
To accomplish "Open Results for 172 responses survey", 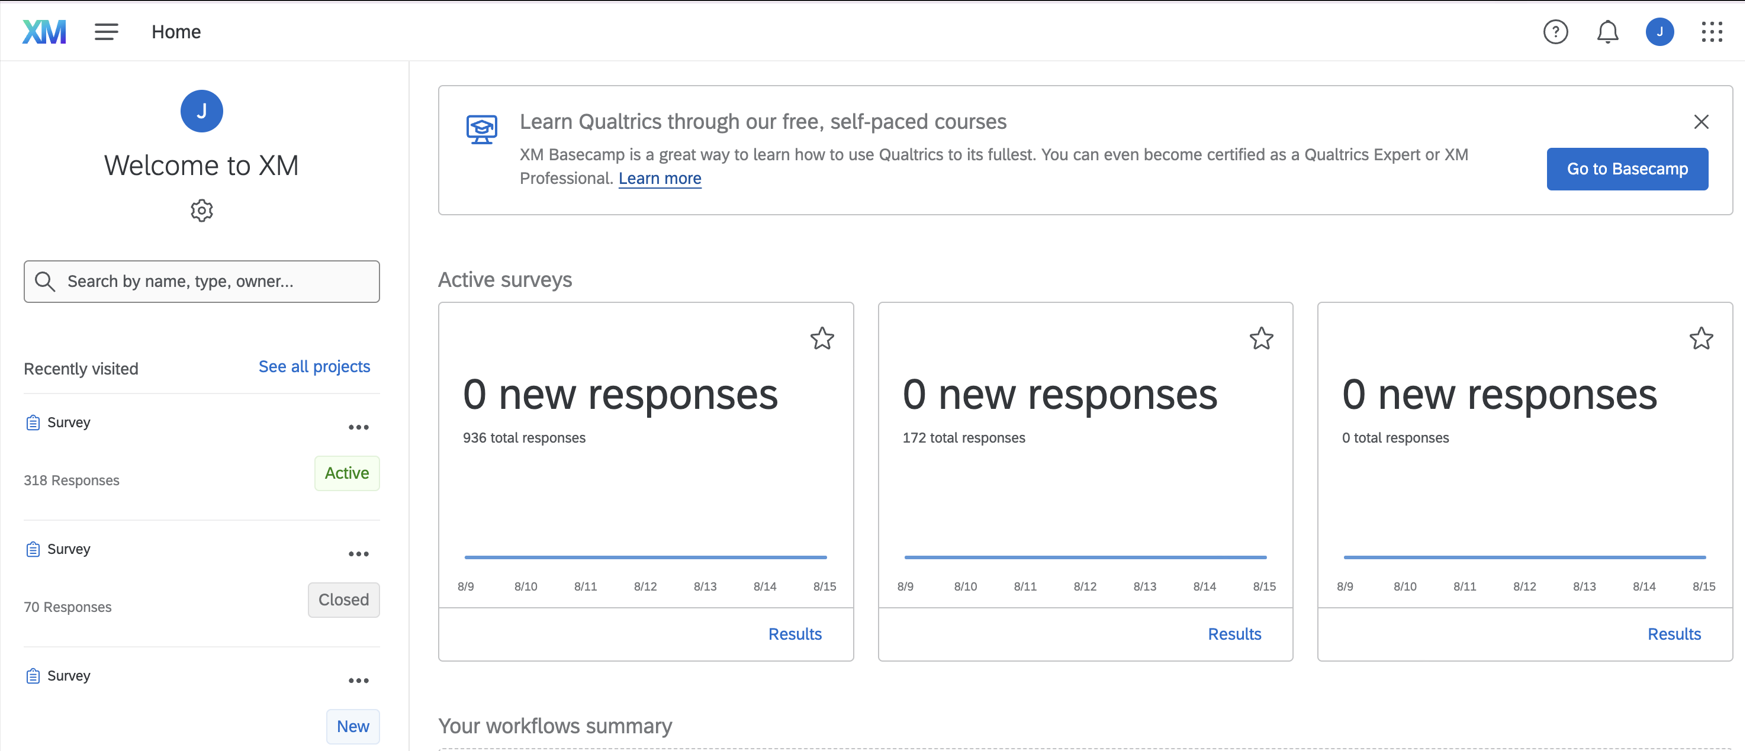I will click(1235, 634).
